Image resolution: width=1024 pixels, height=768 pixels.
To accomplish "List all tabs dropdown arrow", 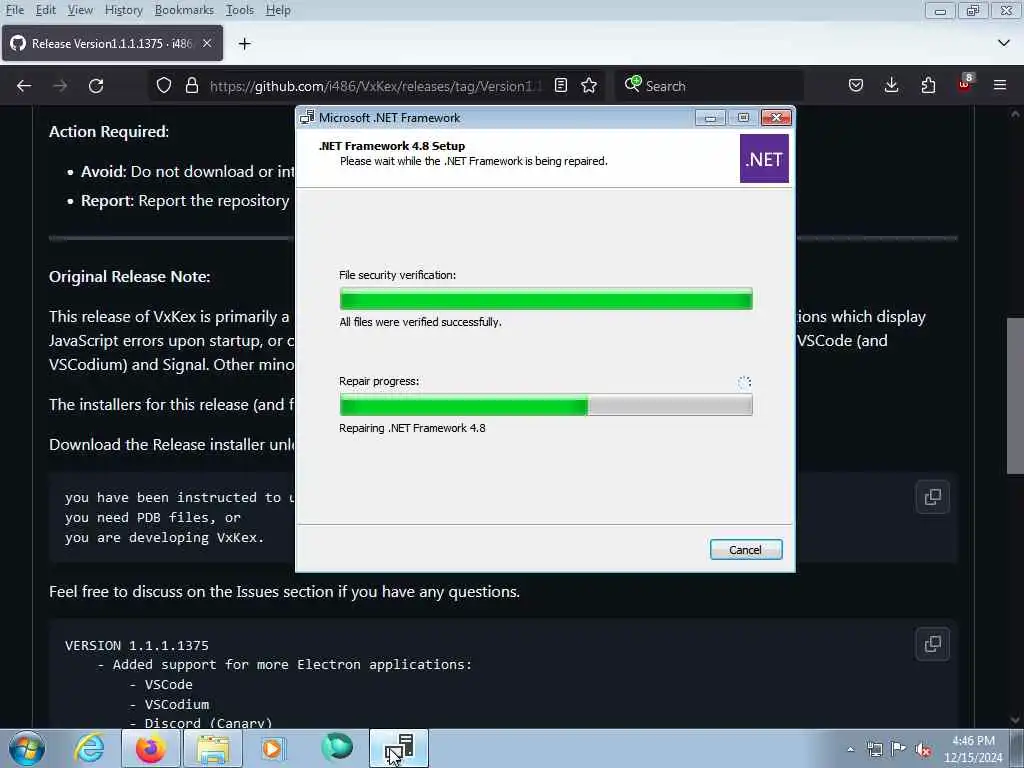I will 1004,43.
